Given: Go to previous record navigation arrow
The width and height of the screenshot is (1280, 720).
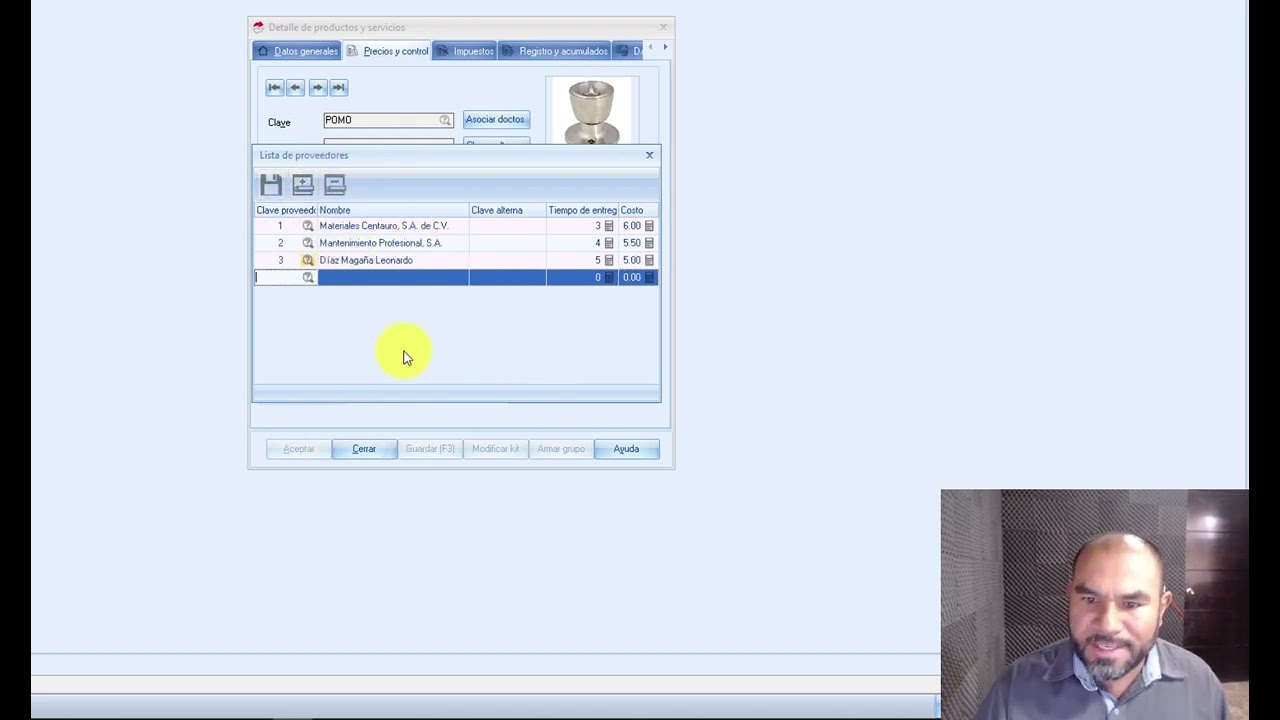Looking at the screenshot, I should (295, 88).
